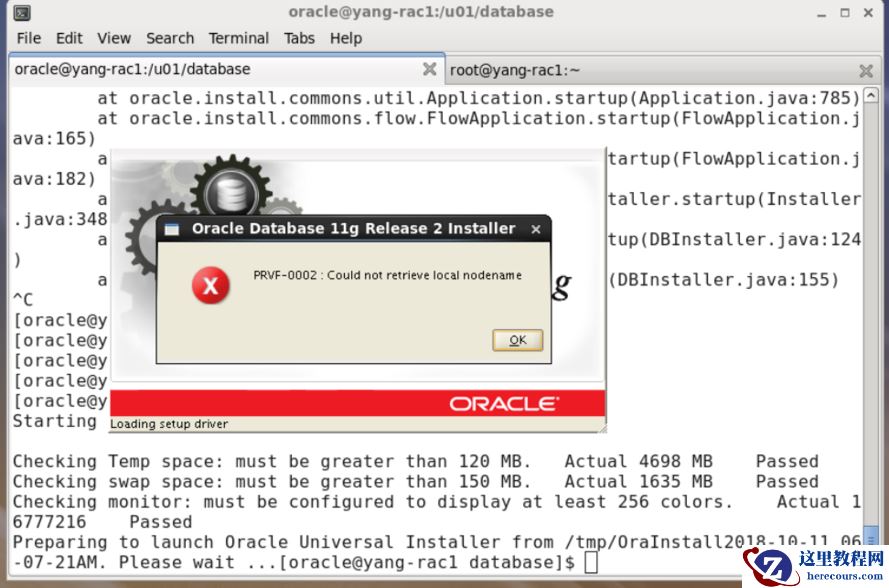Close the Oracle Database 11g Installer dialog

click(536, 229)
